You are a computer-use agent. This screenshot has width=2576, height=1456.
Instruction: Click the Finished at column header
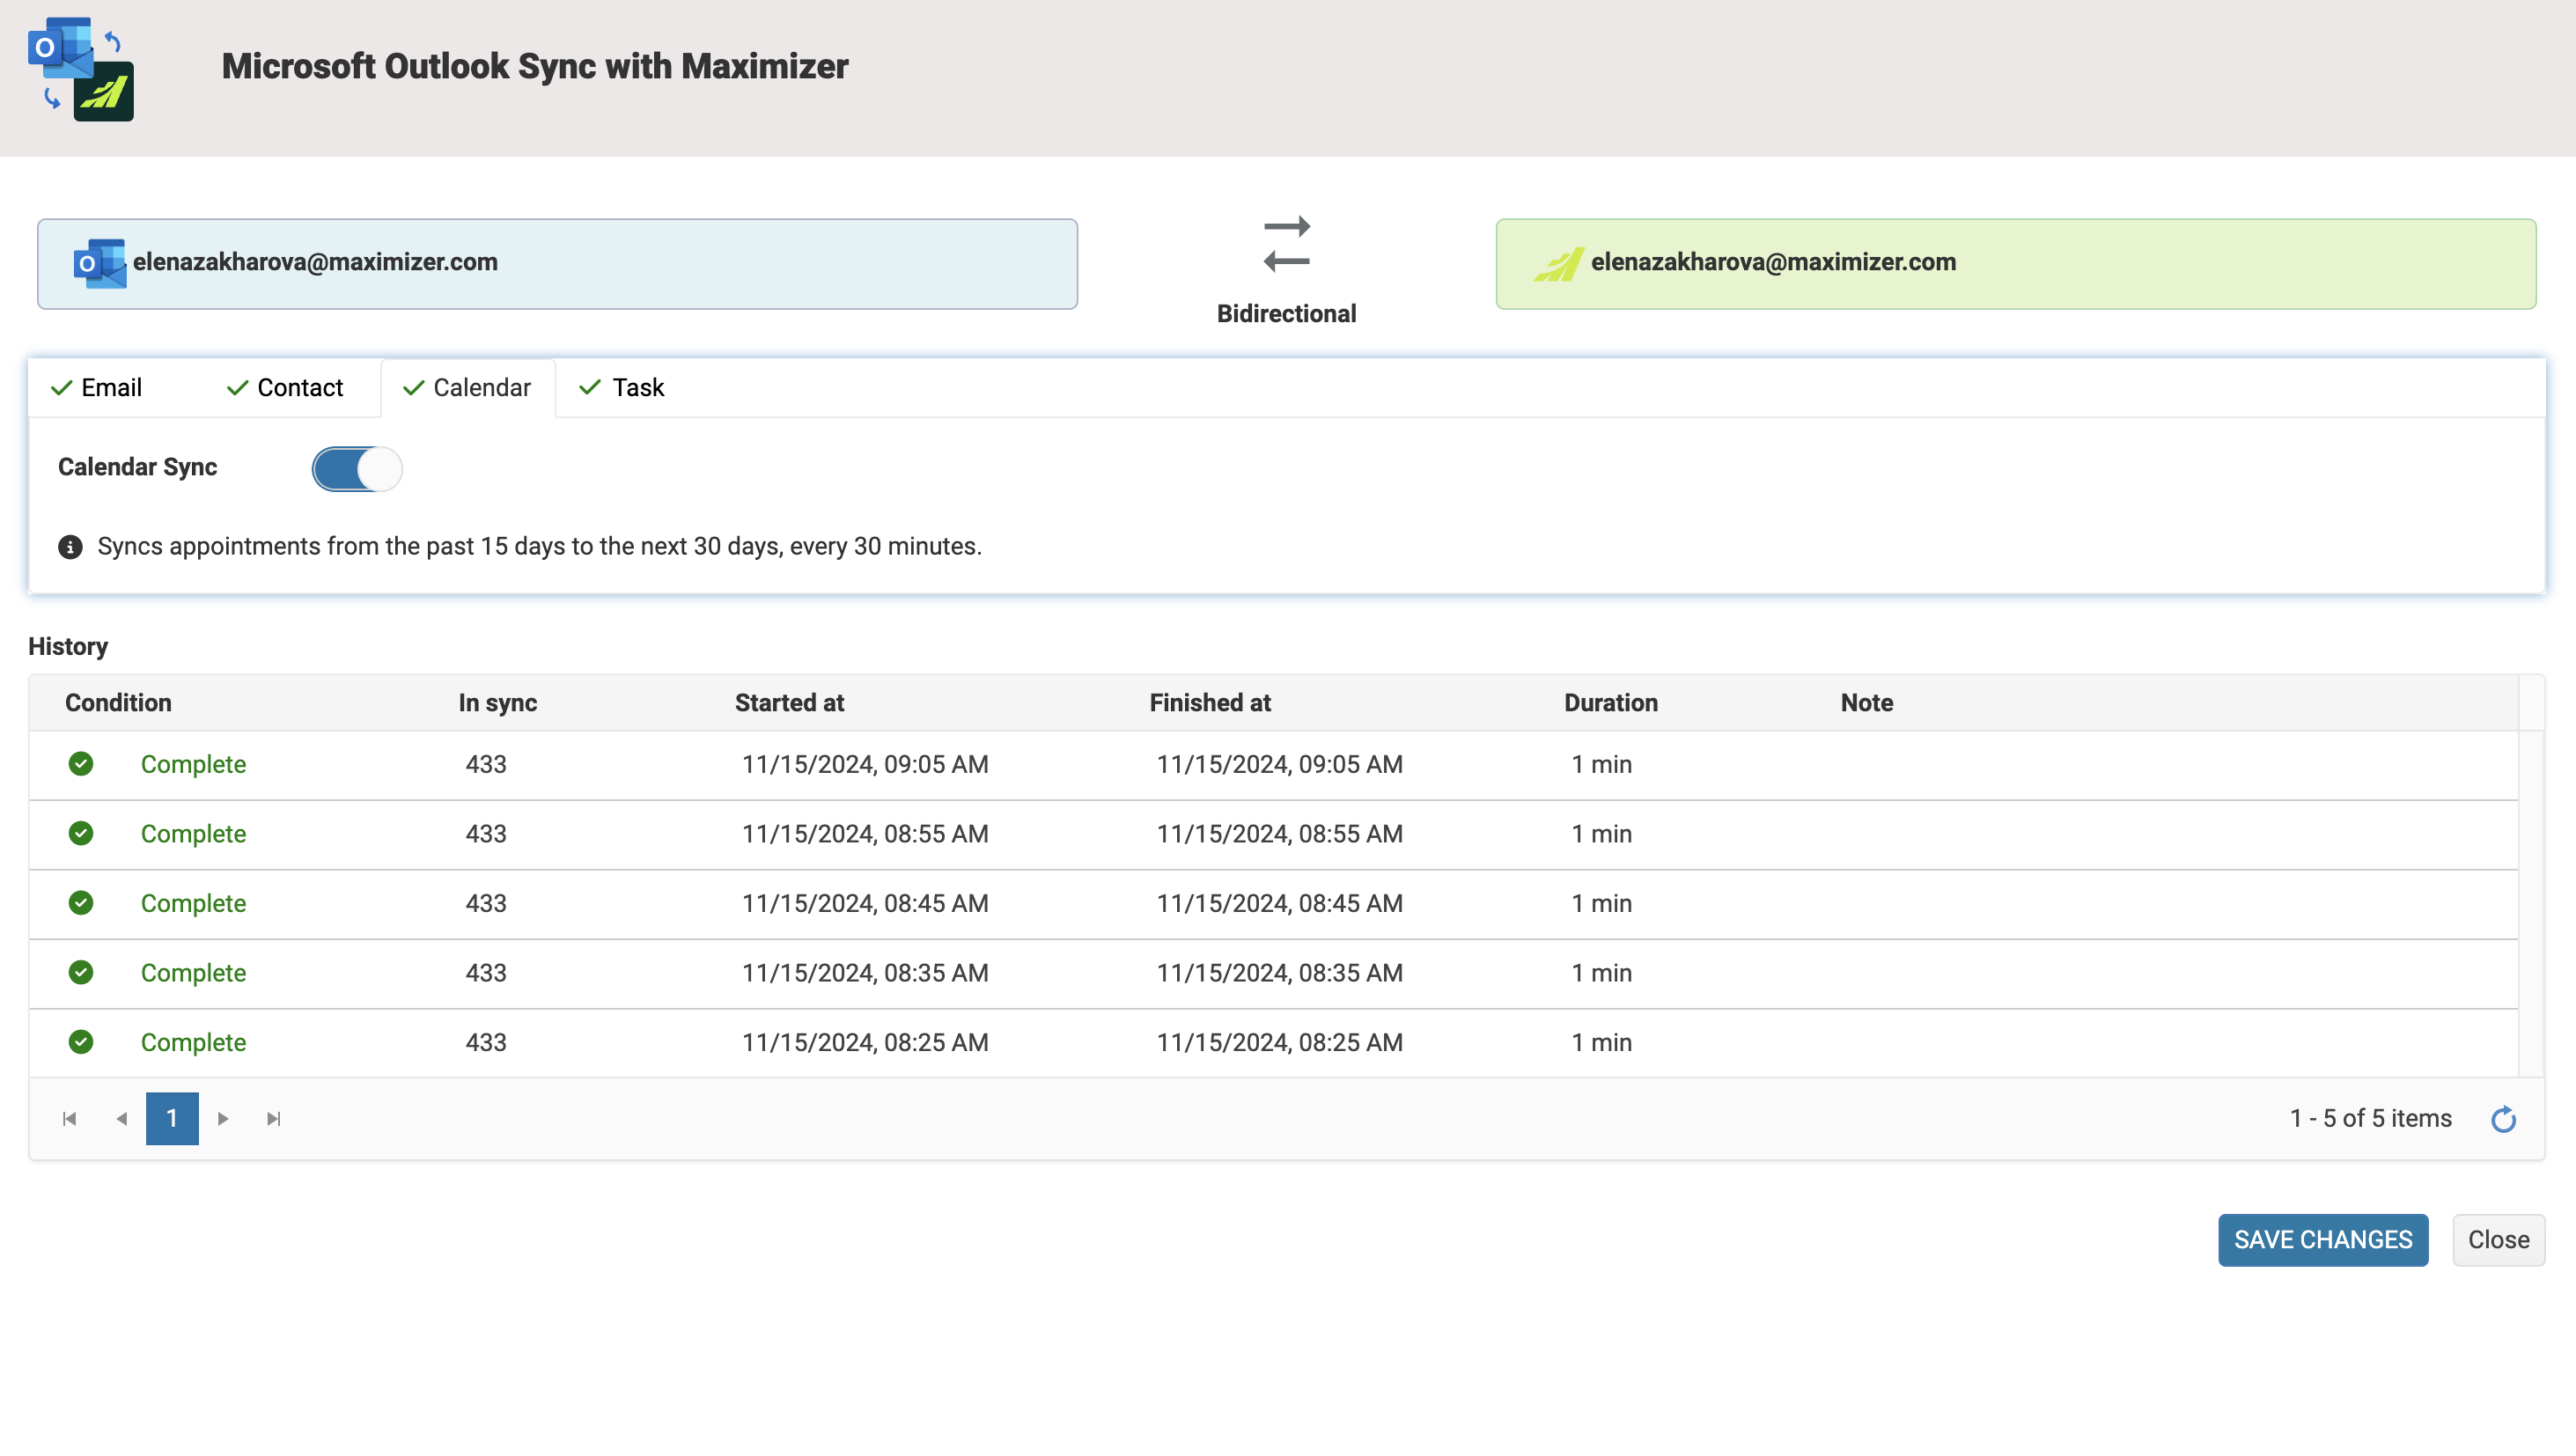click(1210, 703)
